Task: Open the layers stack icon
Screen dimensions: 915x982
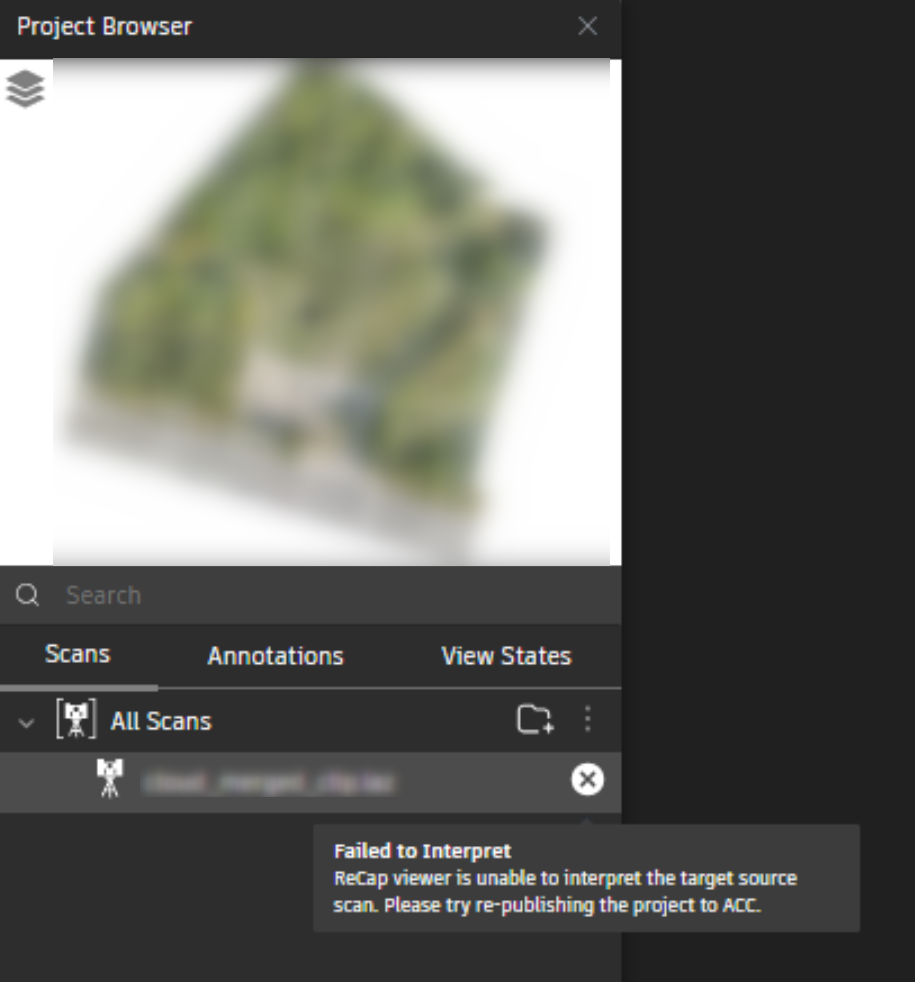Action: [25, 89]
